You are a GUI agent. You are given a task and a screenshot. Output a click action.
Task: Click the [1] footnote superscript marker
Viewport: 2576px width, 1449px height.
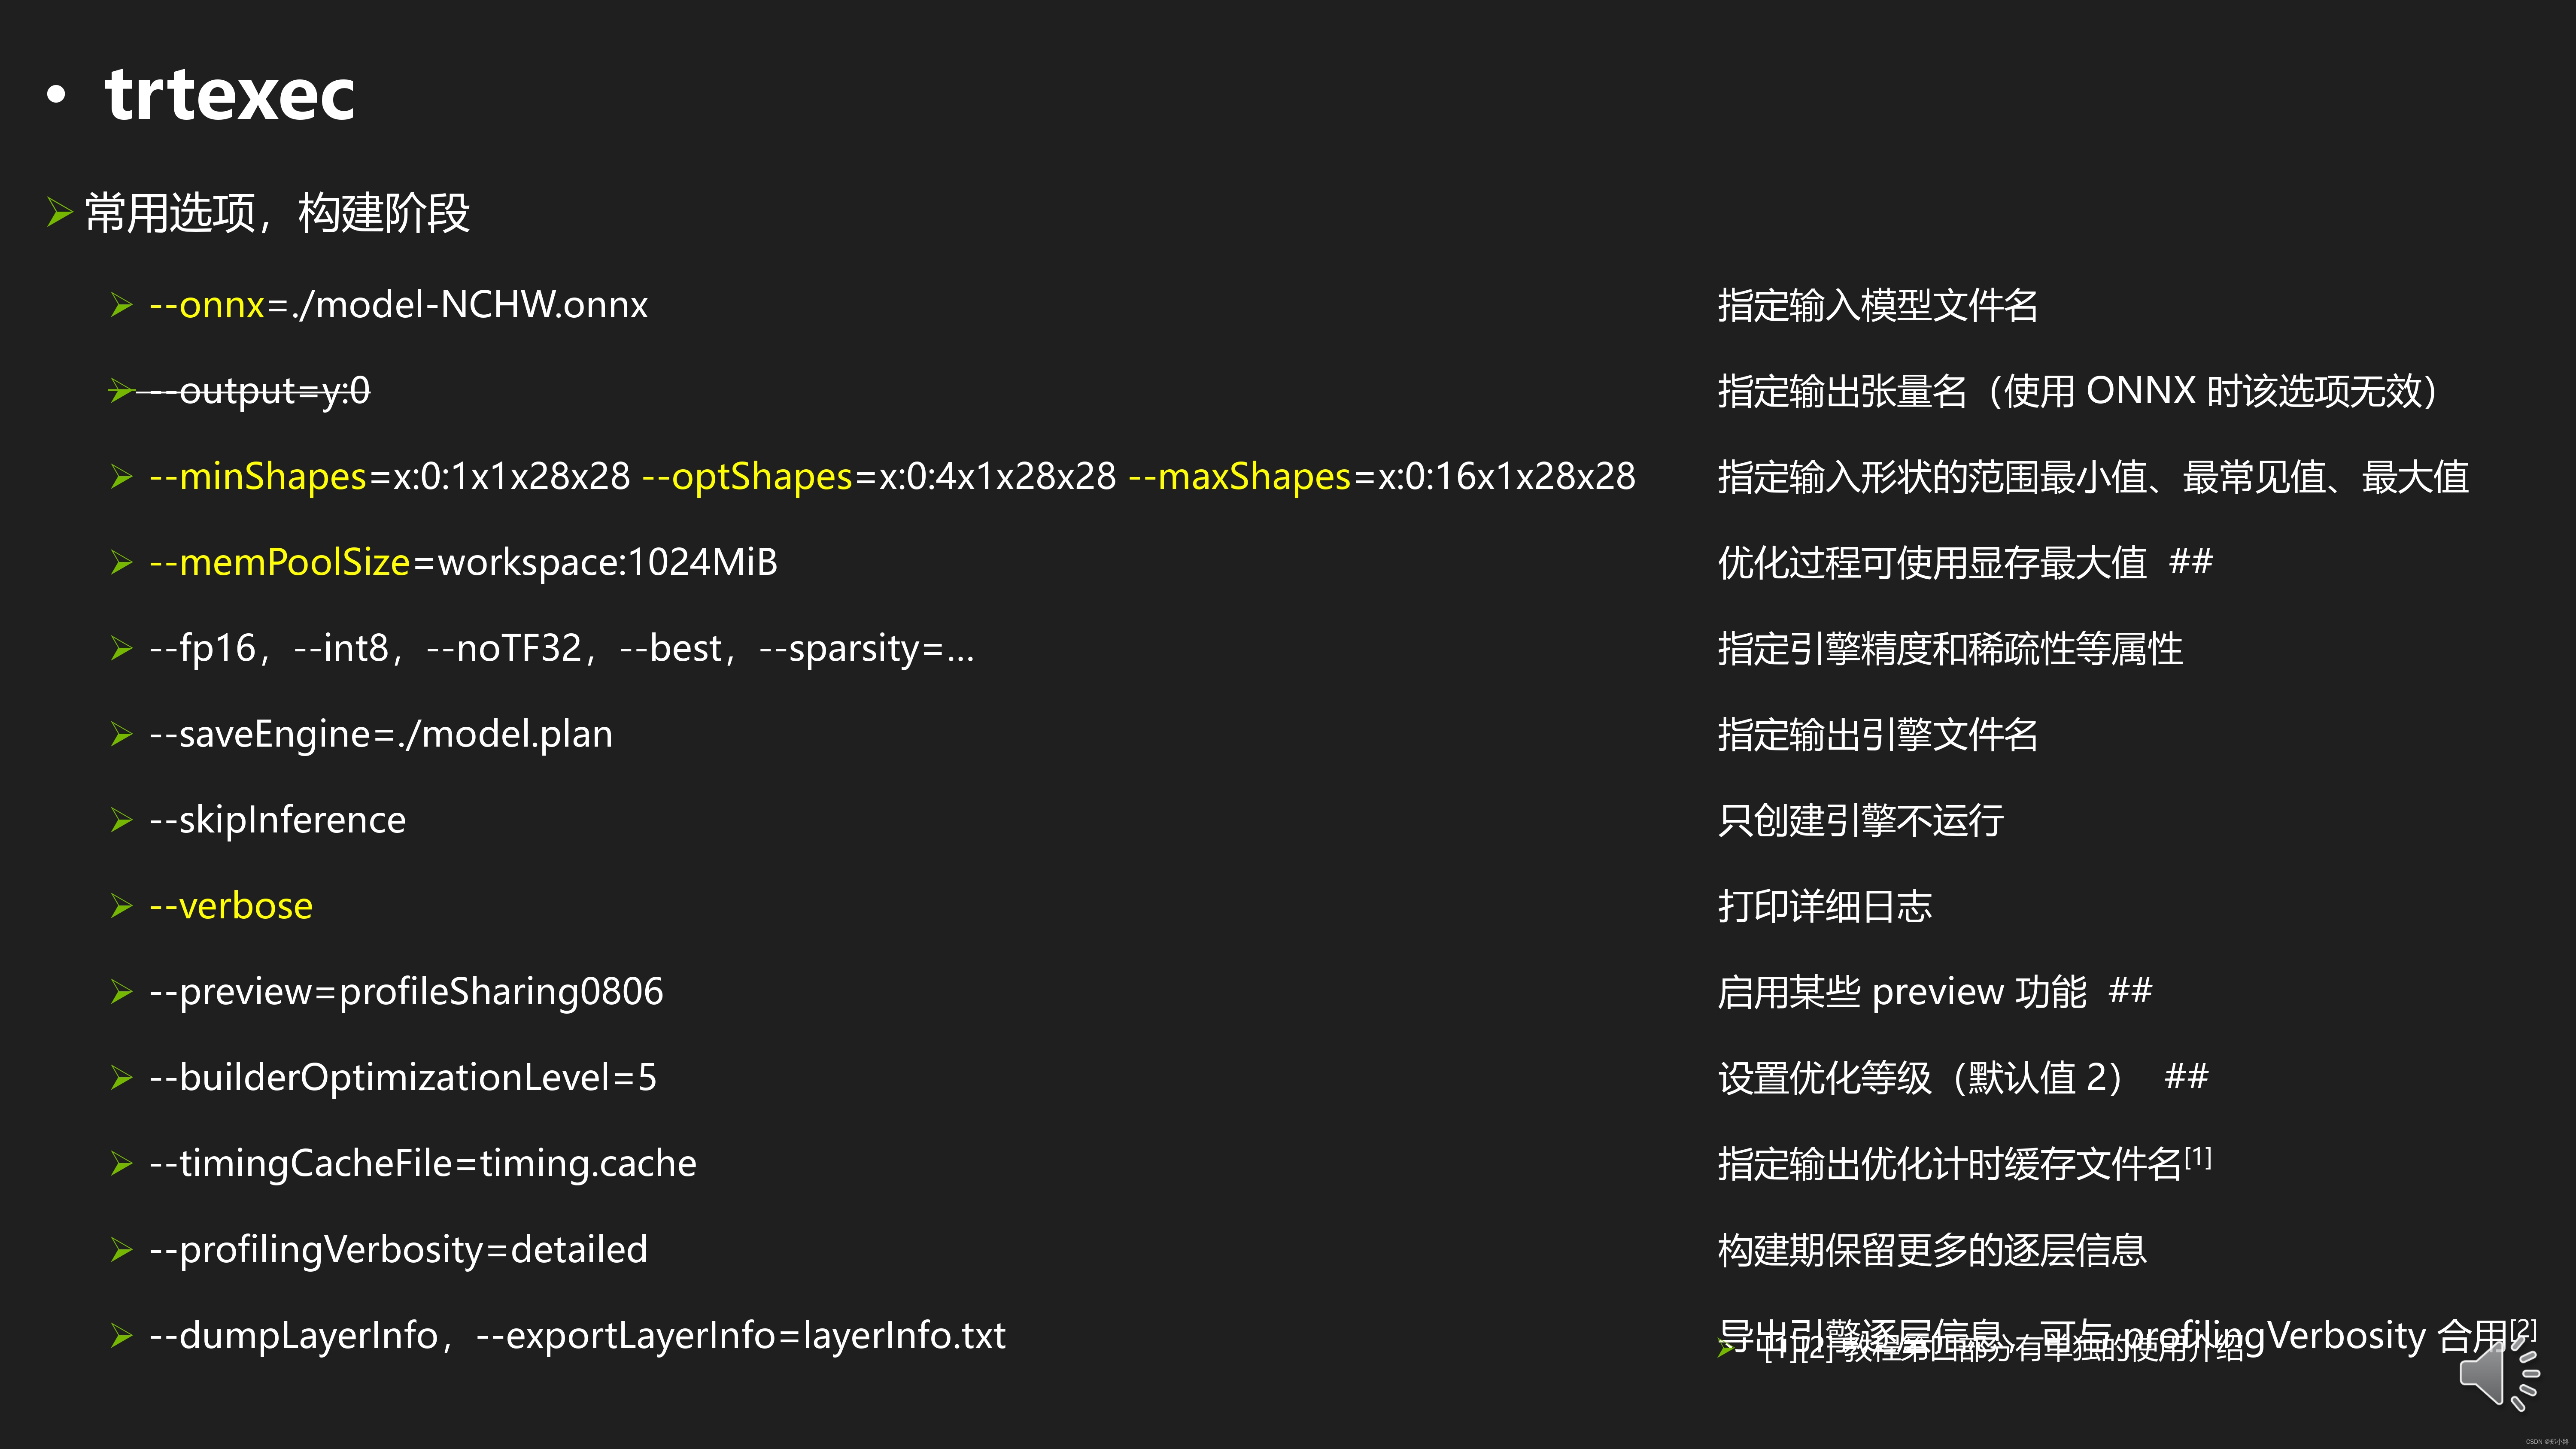coord(2198,1157)
